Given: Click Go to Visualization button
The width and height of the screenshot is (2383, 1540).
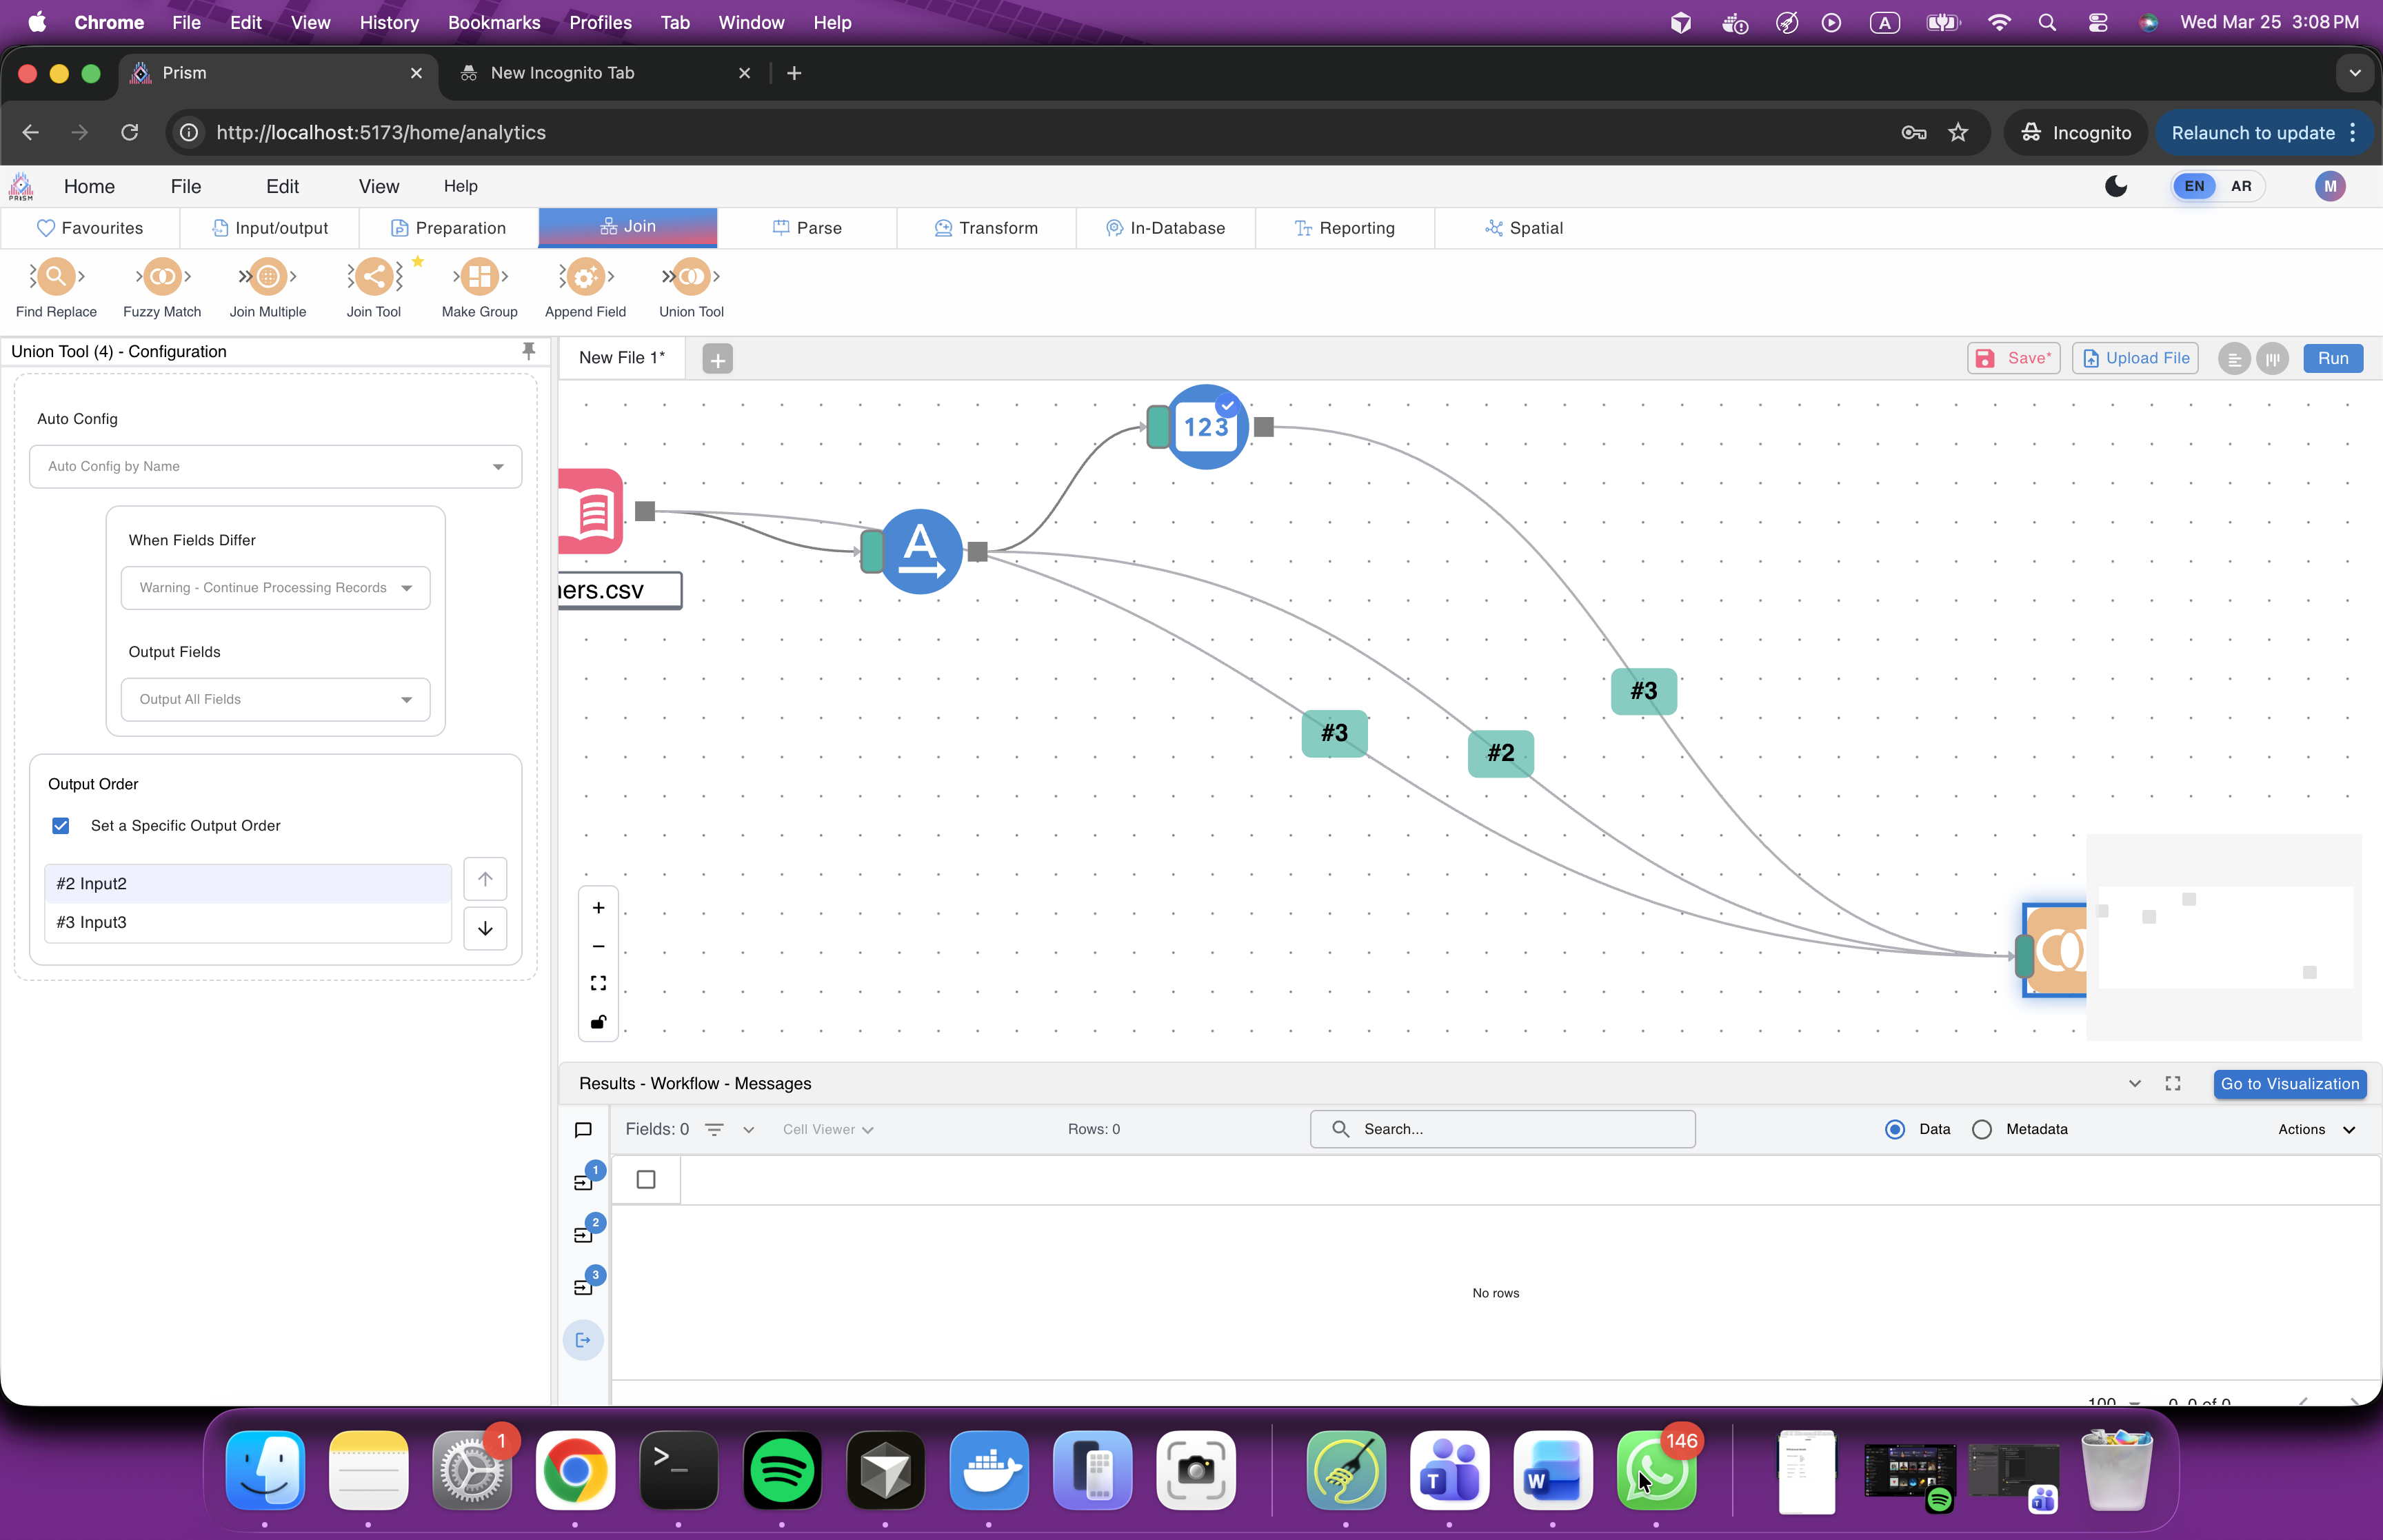Looking at the screenshot, I should [x=2289, y=1084].
